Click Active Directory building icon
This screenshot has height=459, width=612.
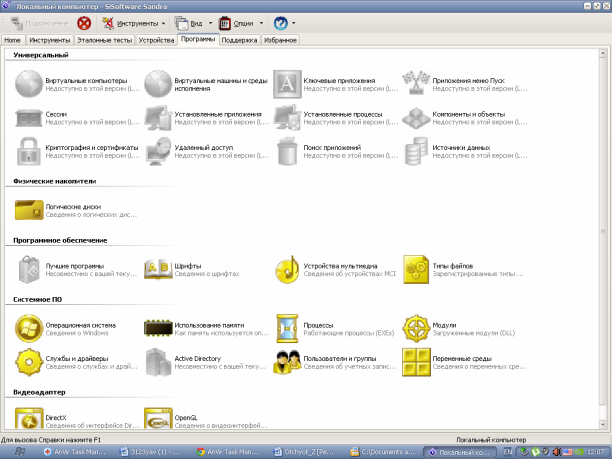pyautogui.click(x=158, y=362)
